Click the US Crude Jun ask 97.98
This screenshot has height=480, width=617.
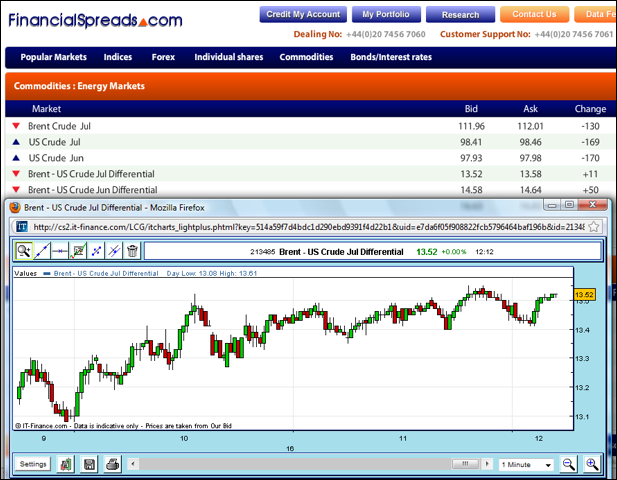tap(530, 158)
